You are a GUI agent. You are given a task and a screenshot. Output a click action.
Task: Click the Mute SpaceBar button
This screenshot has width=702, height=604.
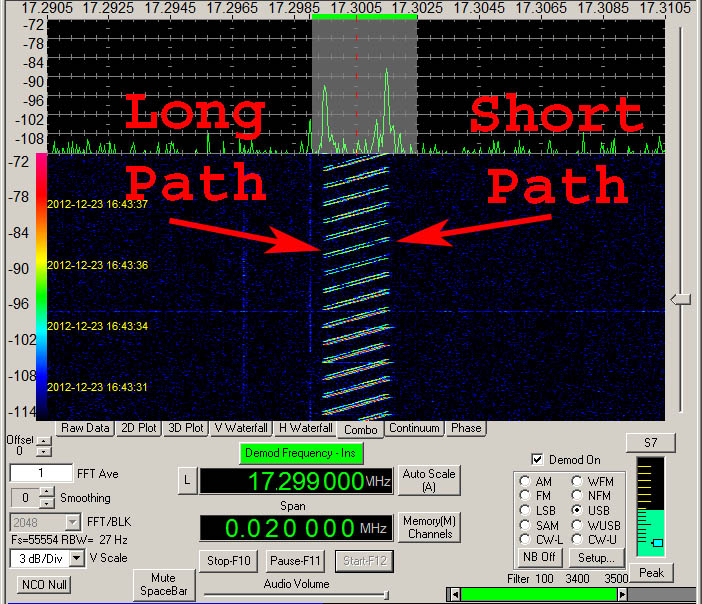[163, 584]
